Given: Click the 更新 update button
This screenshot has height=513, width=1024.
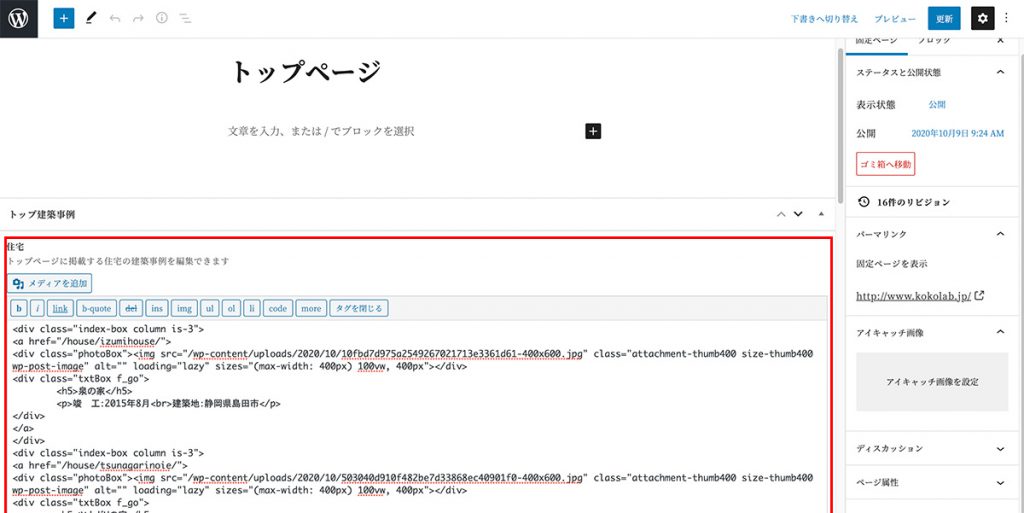Looking at the screenshot, I should click(x=943, y=18).
